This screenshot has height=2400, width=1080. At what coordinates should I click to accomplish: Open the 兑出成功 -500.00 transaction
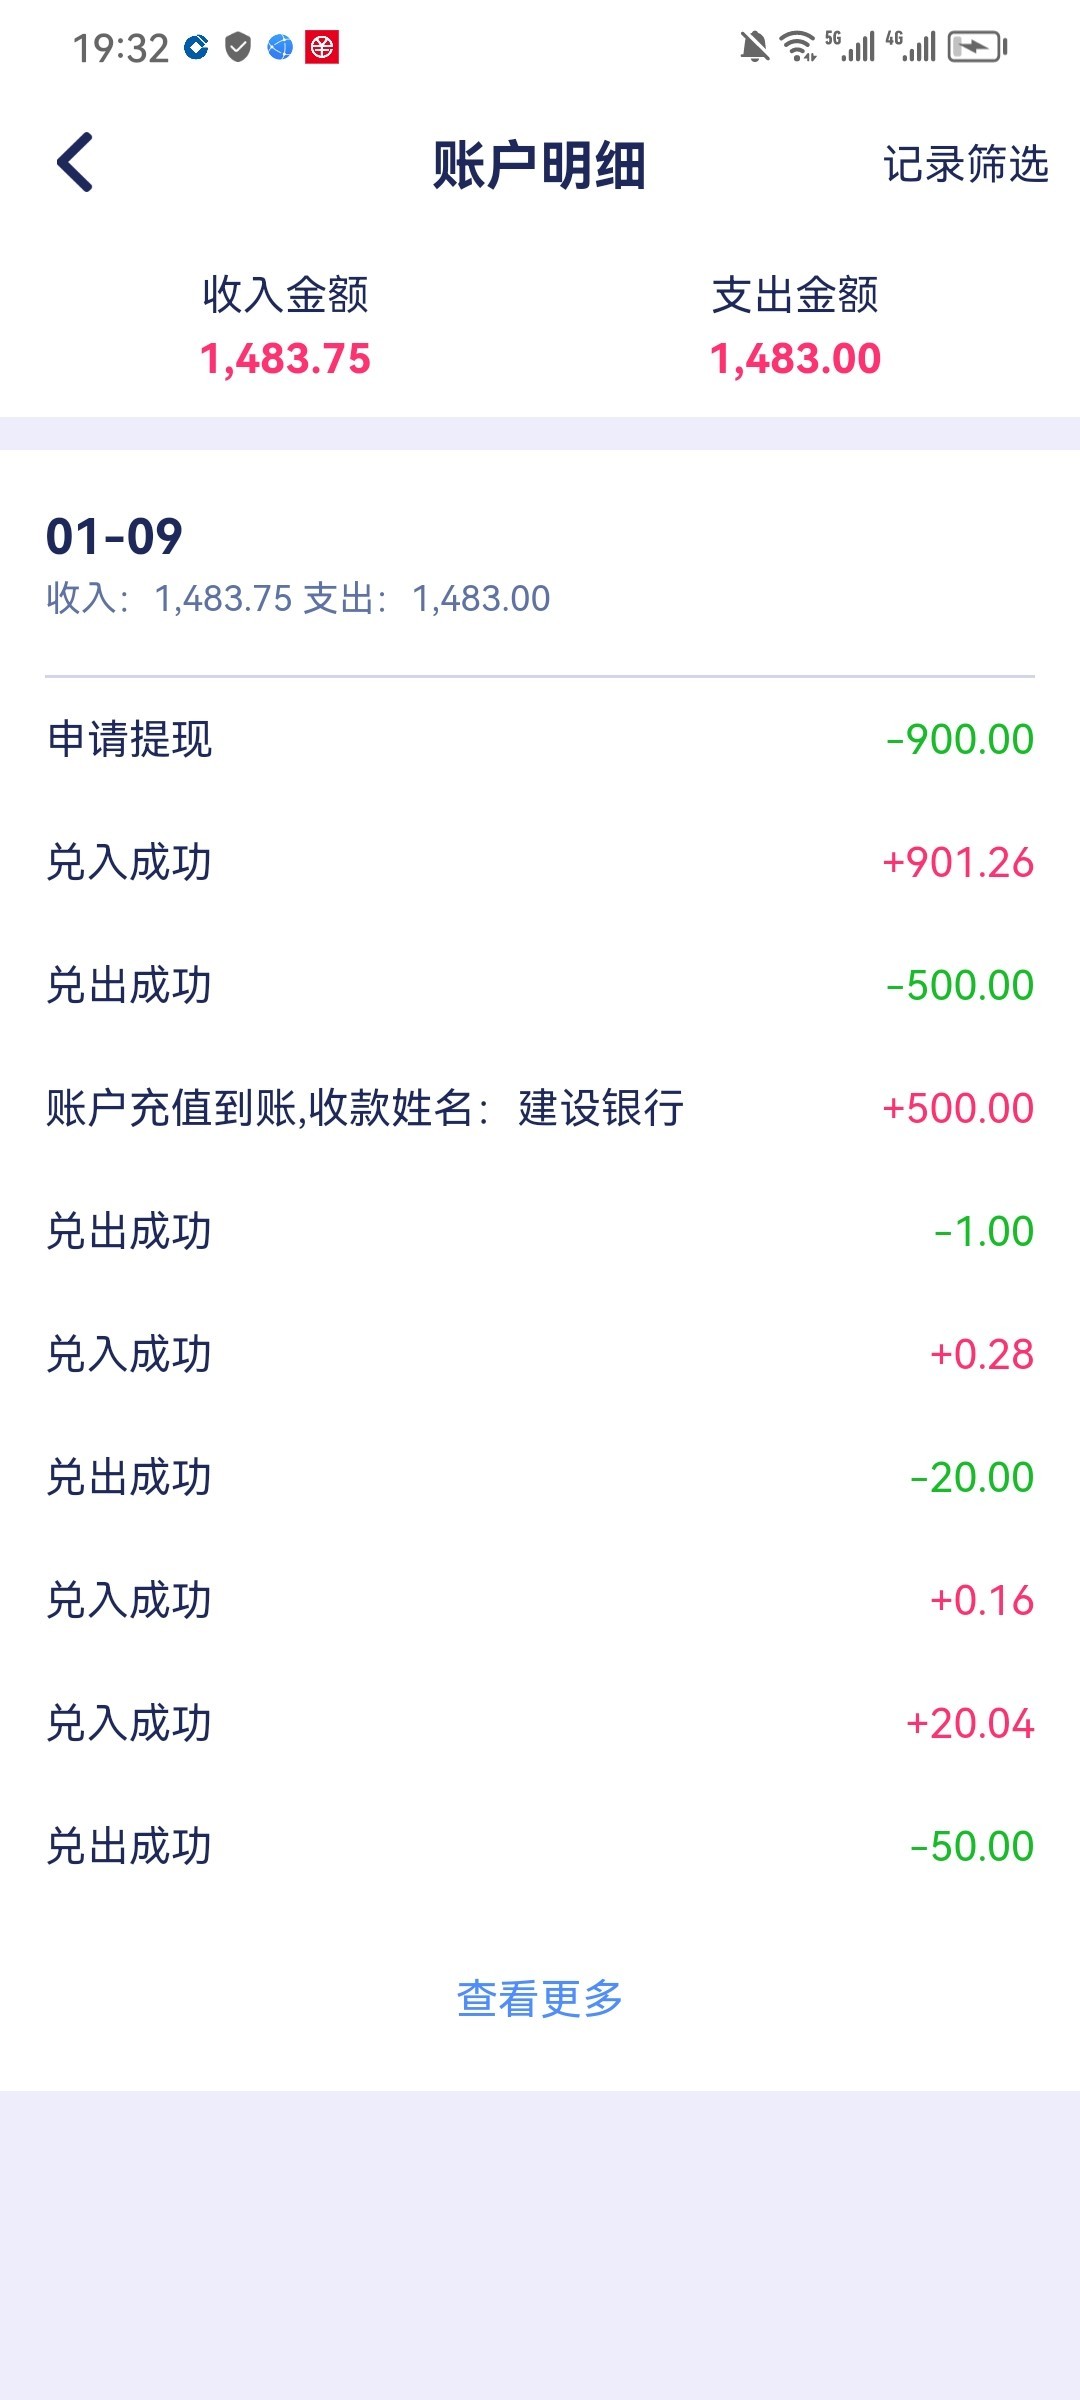(540, 986)
